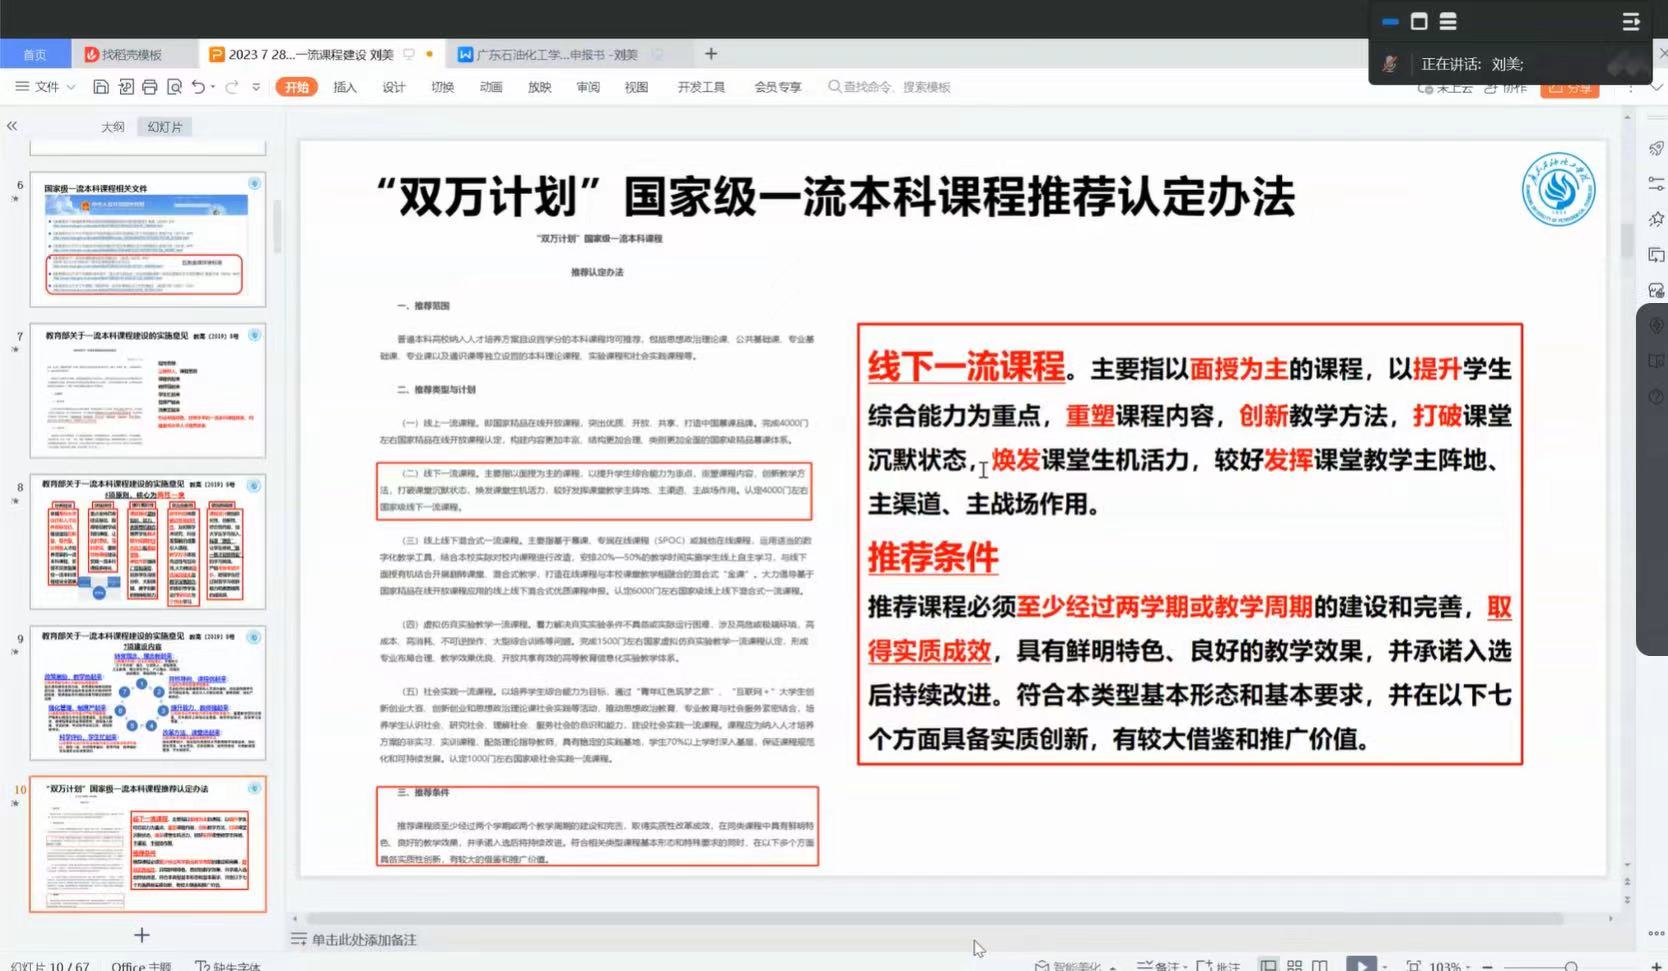Switch to the 开始 ribbon tab
The width and height of the screenshot is (1668, 971).
click(296, 87)
